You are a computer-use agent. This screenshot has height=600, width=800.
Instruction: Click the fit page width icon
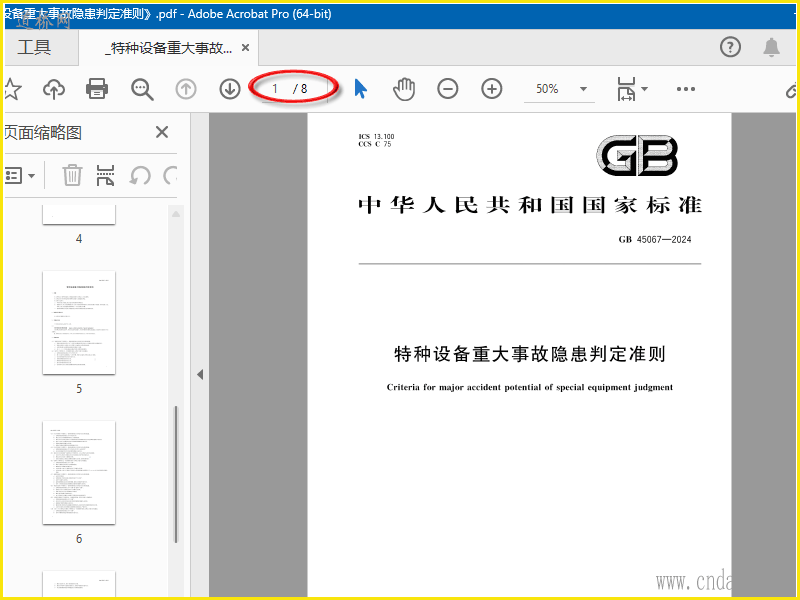click(626, 89)
